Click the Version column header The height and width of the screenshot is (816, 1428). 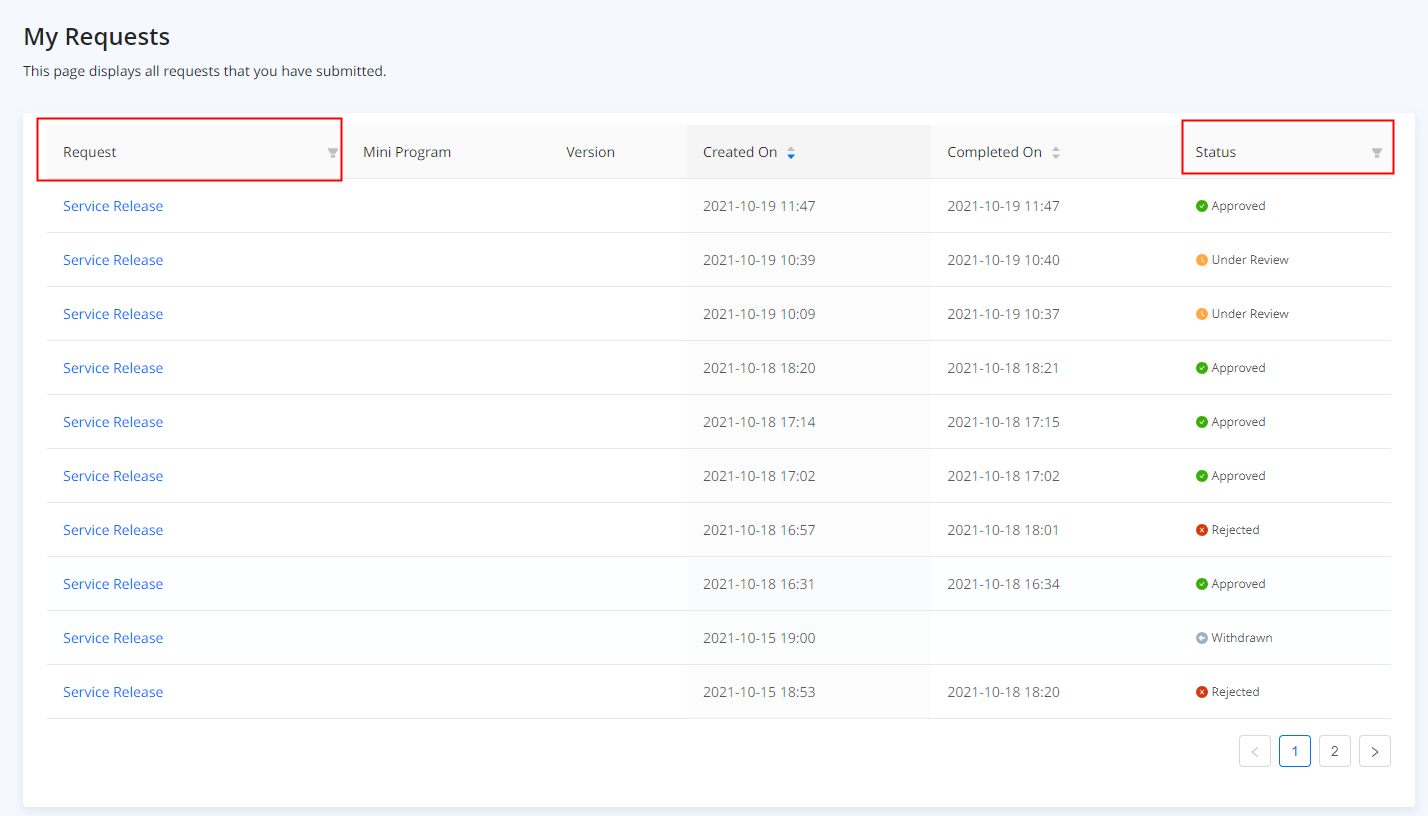(590, 153)
